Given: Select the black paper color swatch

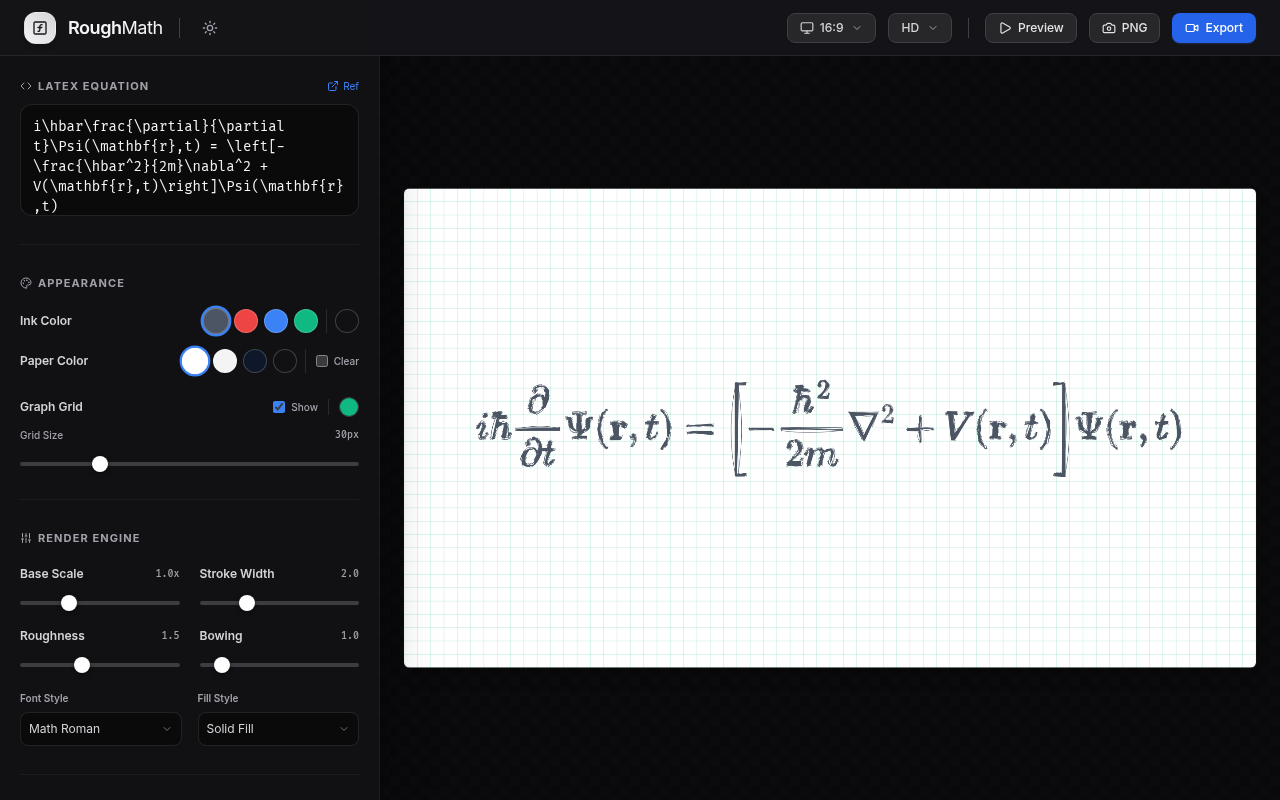Looking at the screenshot, I should pos(285,361).
